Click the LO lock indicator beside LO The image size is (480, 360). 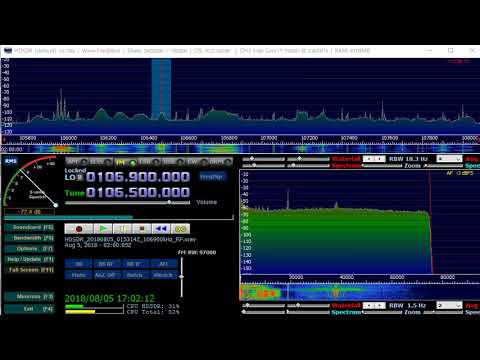tap(80, 177)
